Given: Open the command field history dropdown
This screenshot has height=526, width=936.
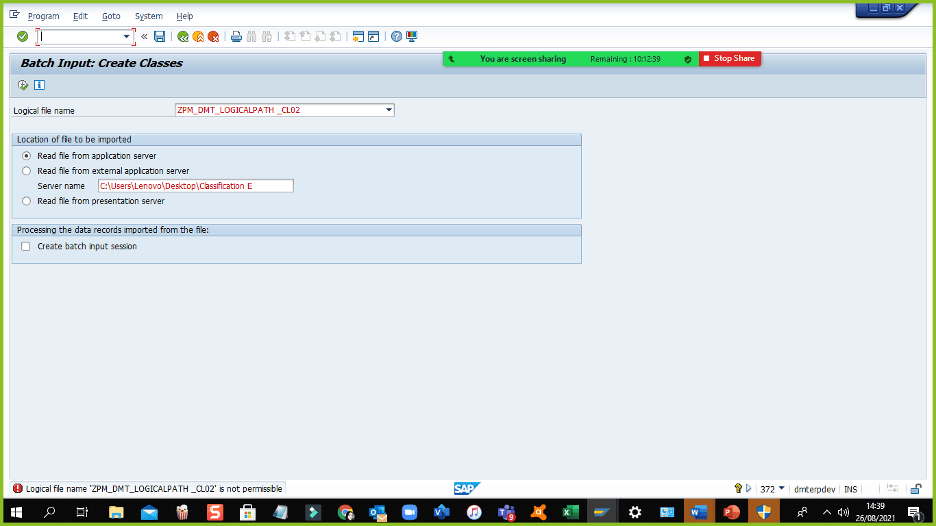Looking at the screenshot, I should 127,37.
